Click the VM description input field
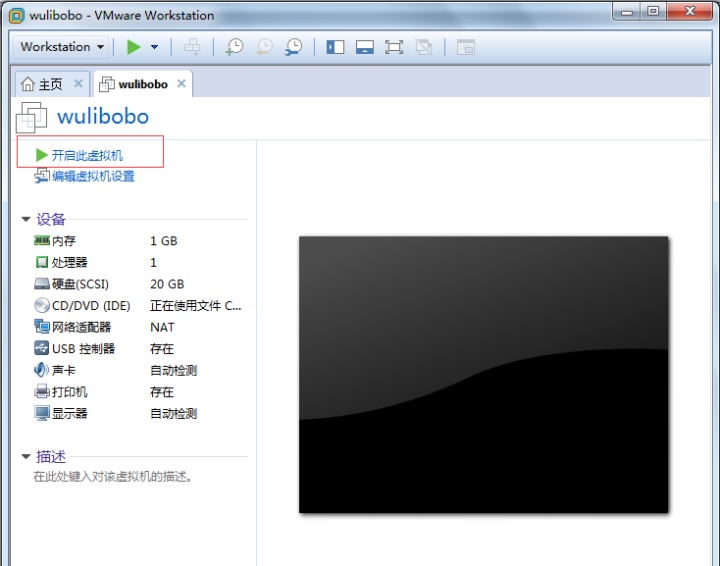Viewport: 720px width, 566px height. coord(112,476)
